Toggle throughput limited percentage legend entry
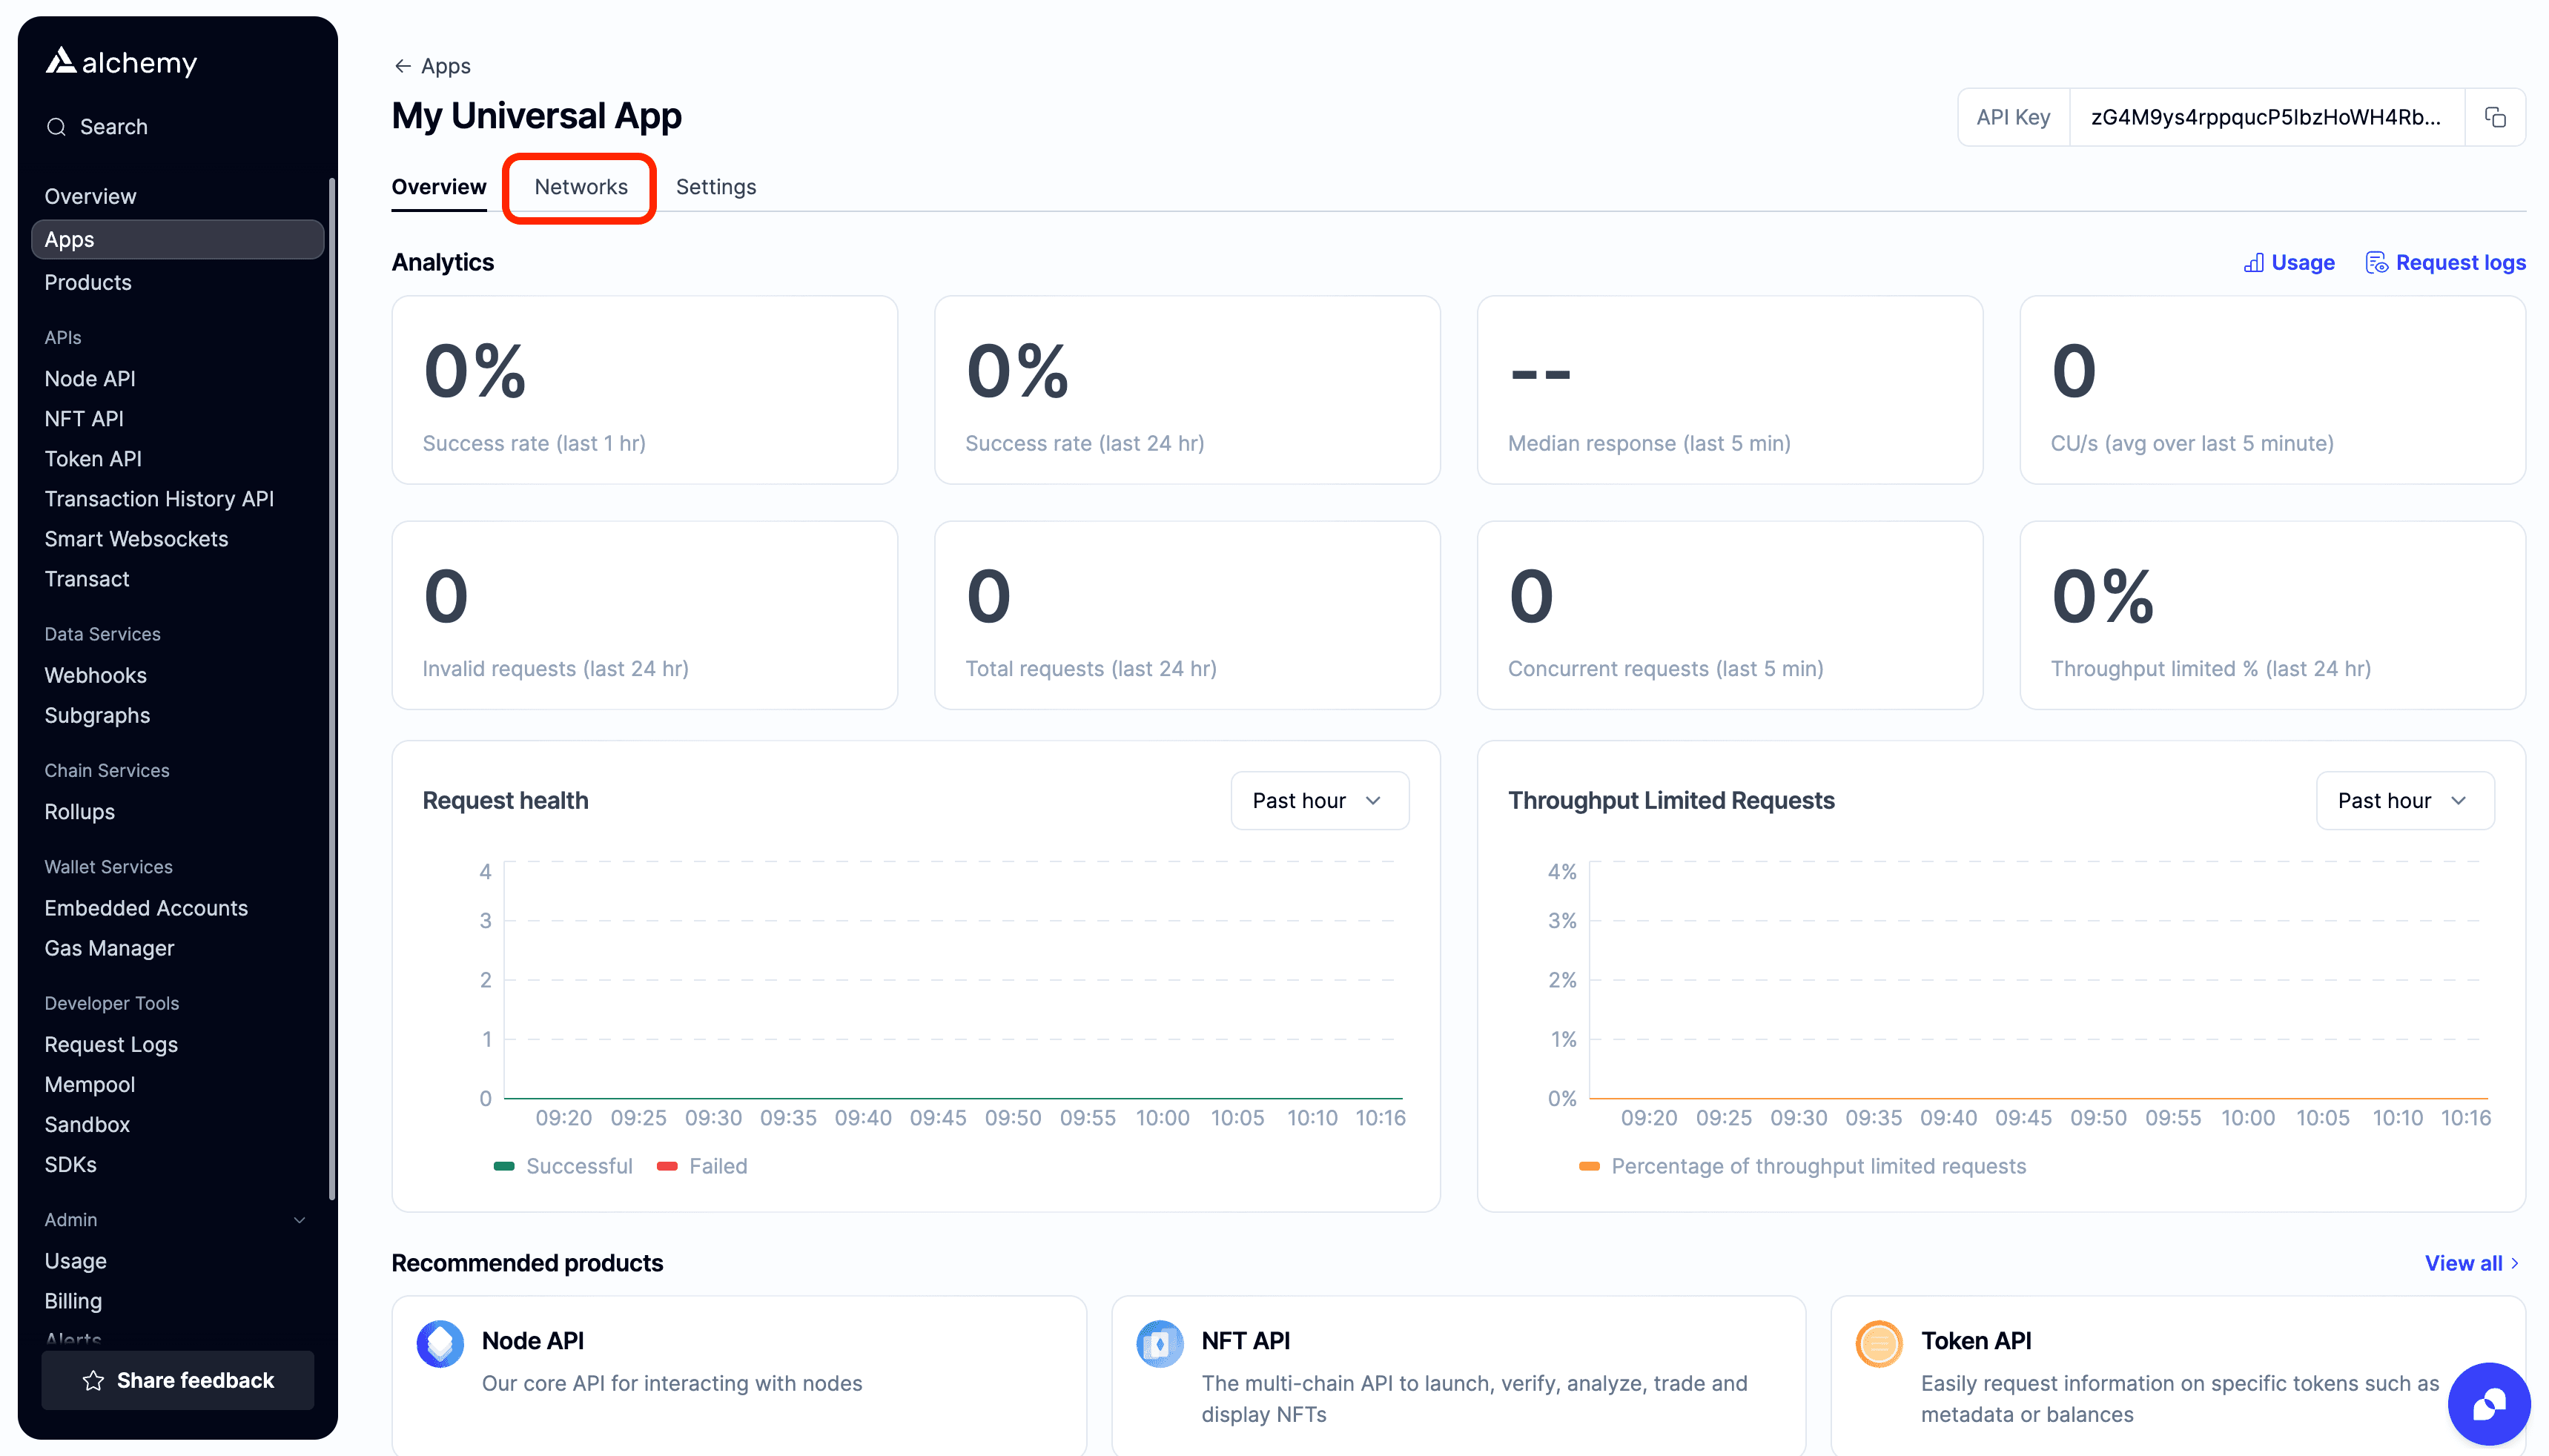The image size is (2549, 1456). click(x=1802, y=1166)
